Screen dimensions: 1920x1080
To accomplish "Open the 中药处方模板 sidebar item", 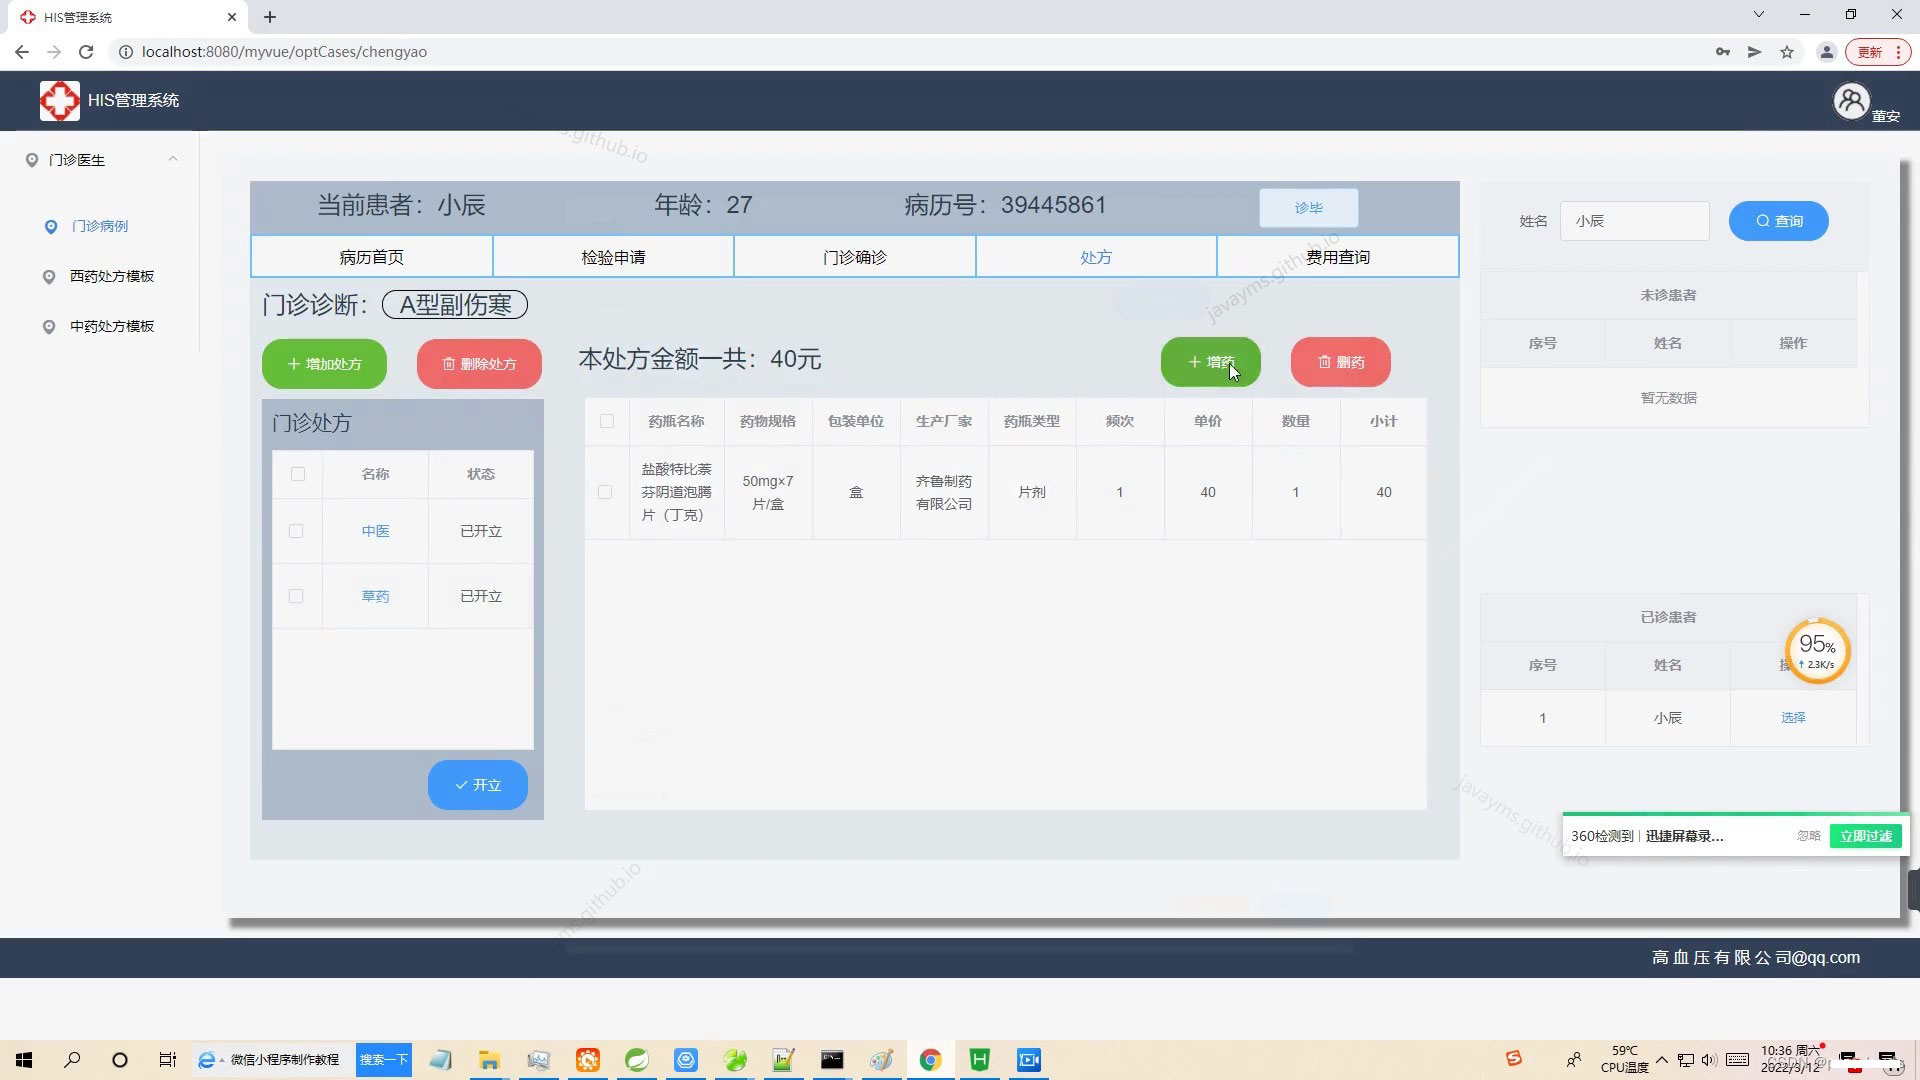I will (x=110, y=326).
